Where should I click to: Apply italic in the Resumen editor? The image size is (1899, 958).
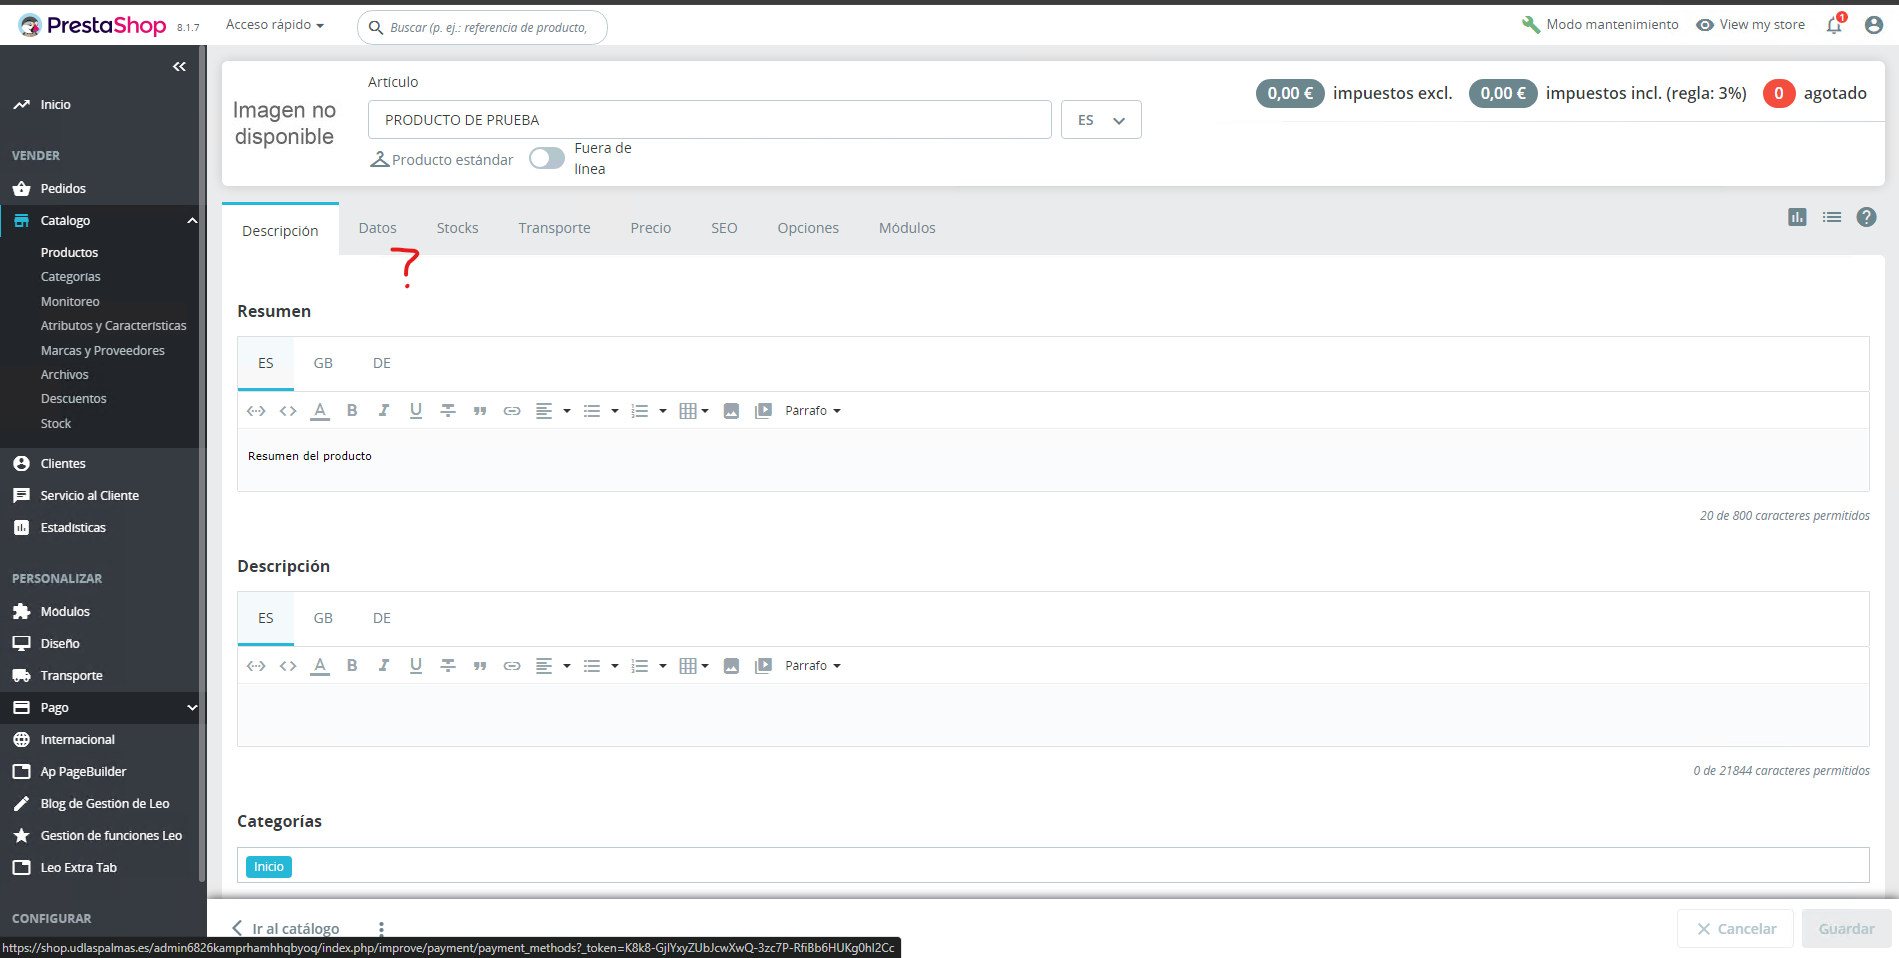(384, 410)
